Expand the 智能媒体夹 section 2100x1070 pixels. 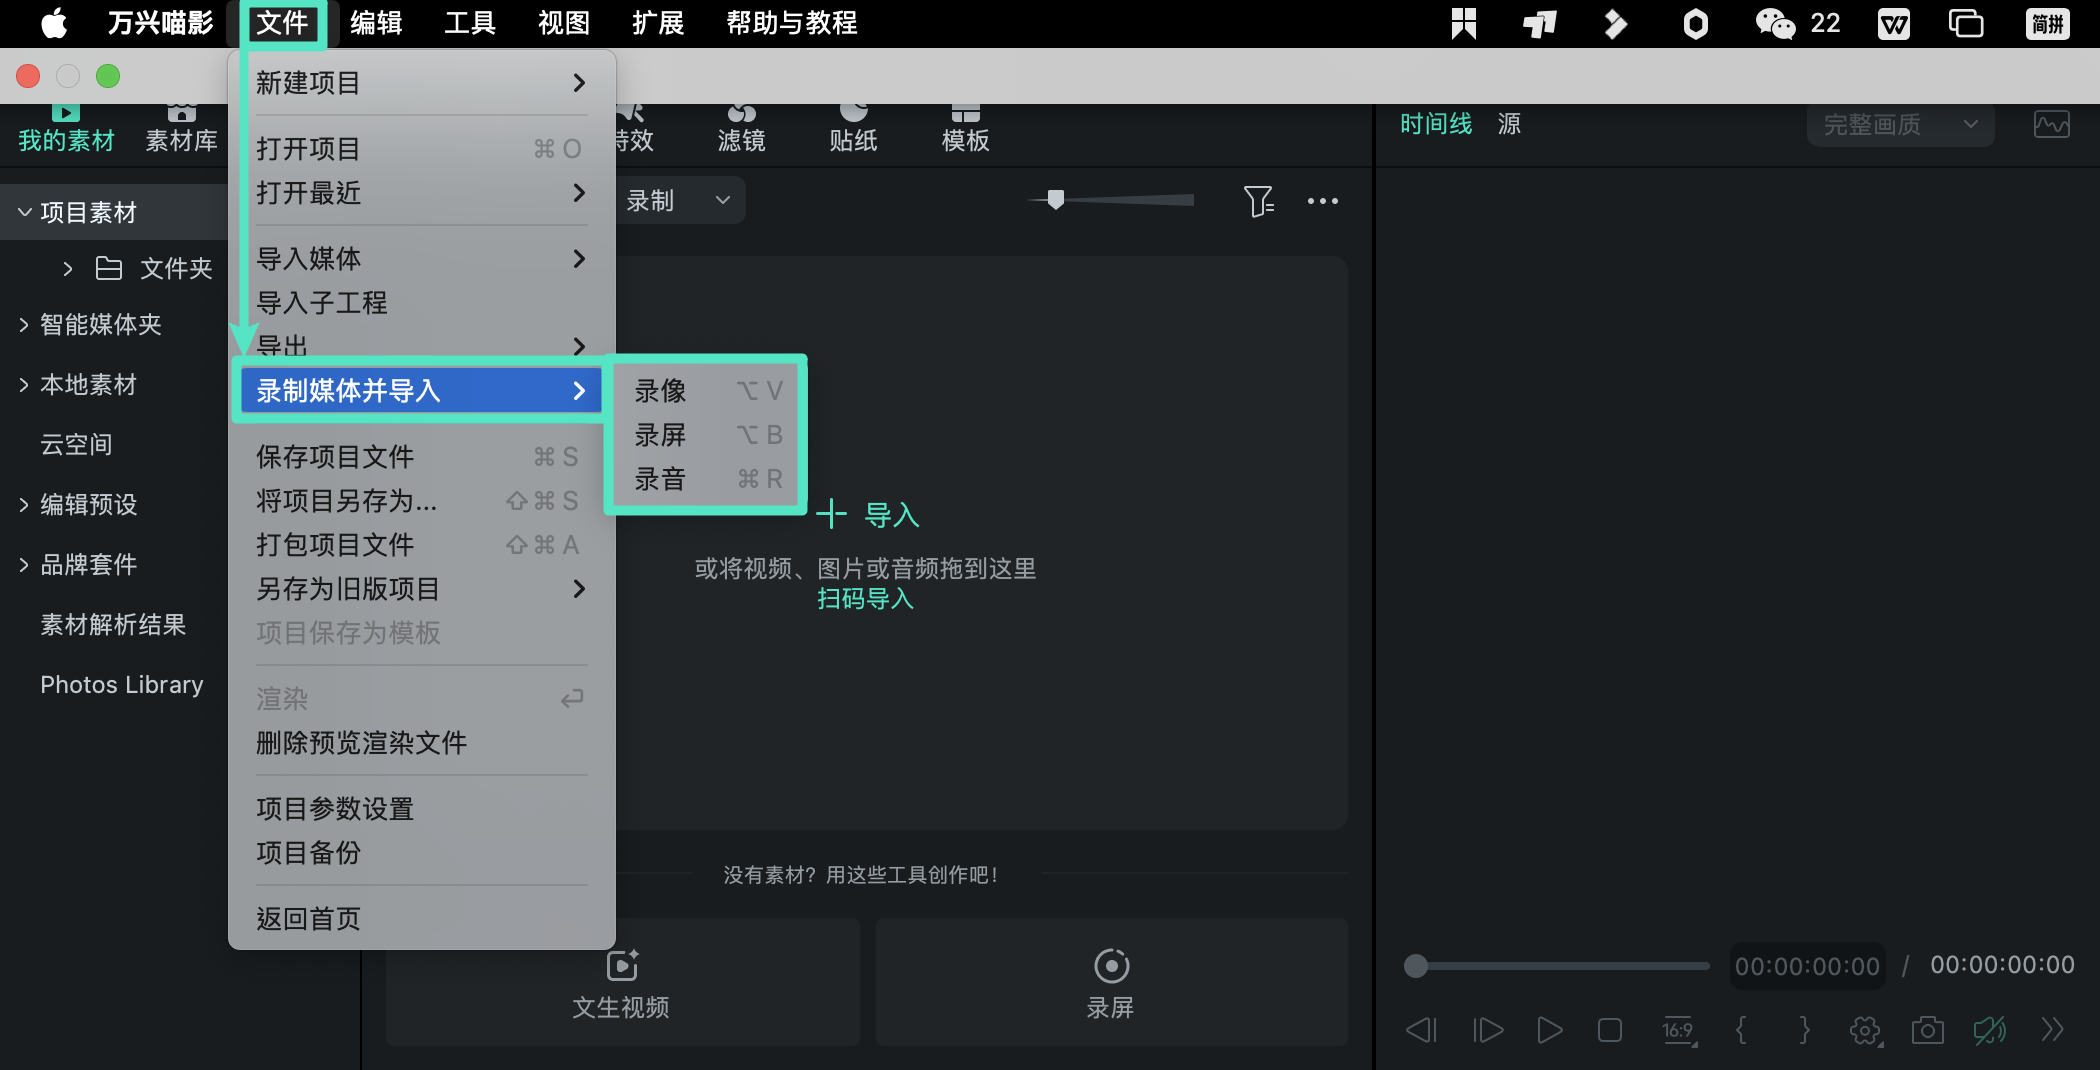pyautogui.click(x=24, y=324)
